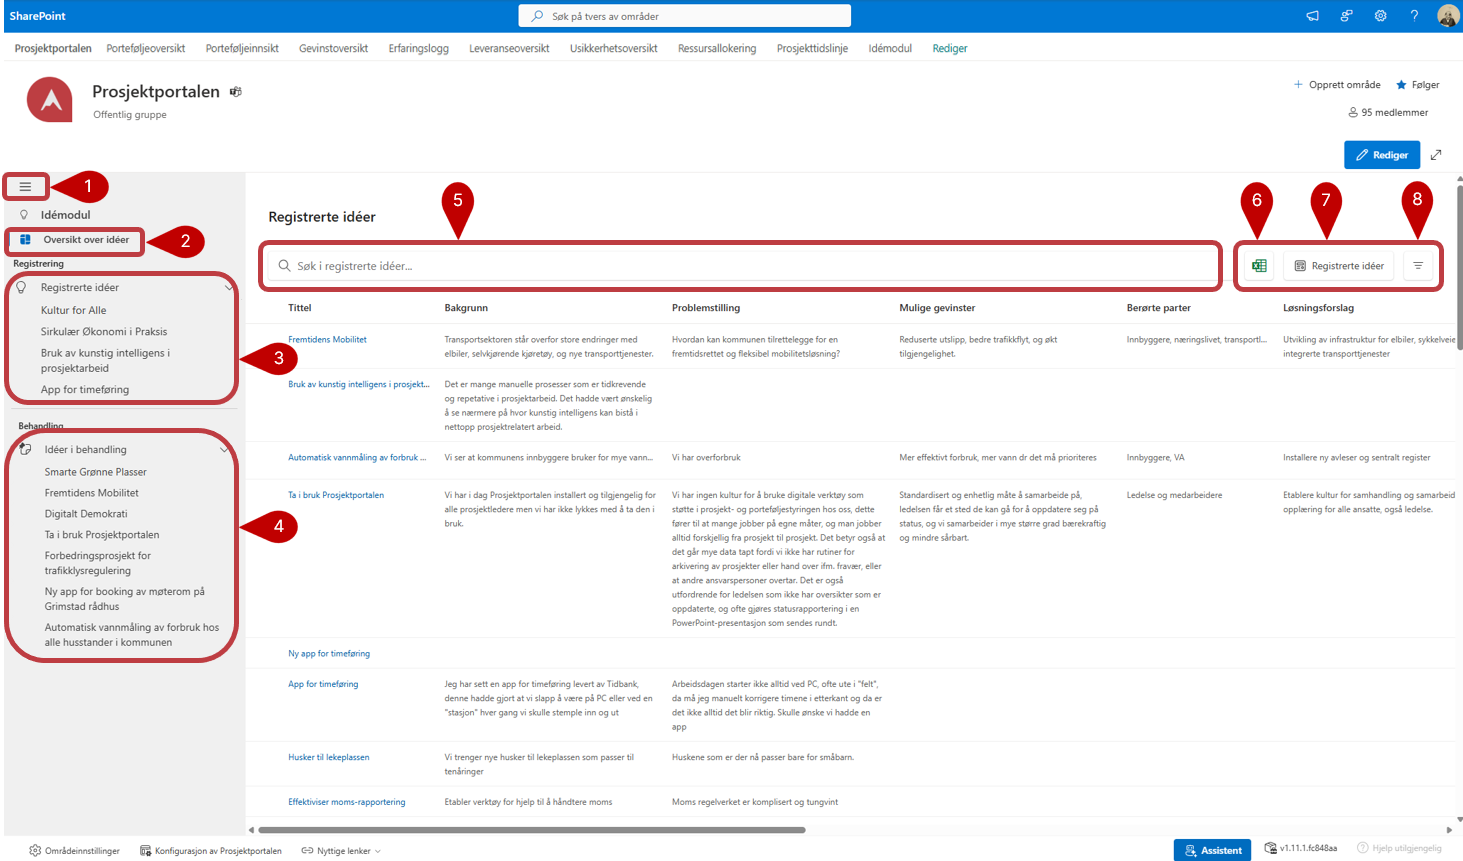This screenshot has width=1463, height=861.
Task: Open the Fremtidens Mobilitet idea link
Action: click(x=327, y=340)
